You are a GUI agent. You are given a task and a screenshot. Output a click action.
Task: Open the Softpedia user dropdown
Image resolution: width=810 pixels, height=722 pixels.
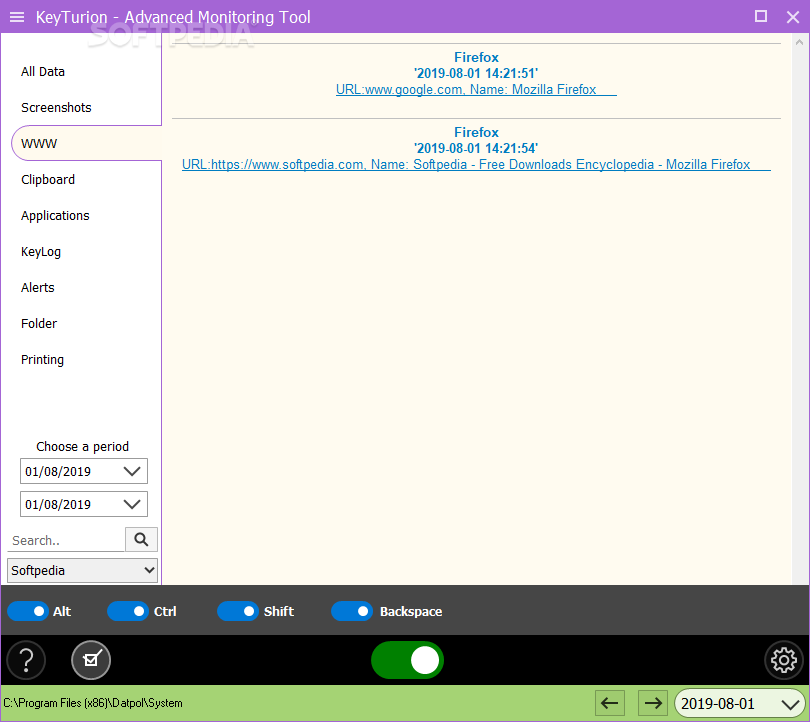coord(82,570)
